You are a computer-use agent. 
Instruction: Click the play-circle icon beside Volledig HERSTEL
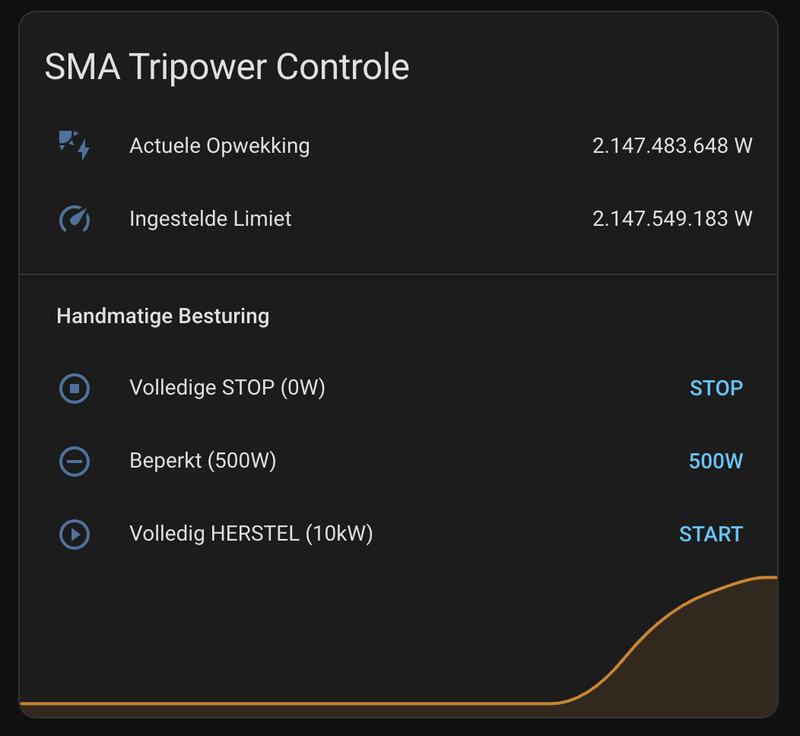point(74,534)
